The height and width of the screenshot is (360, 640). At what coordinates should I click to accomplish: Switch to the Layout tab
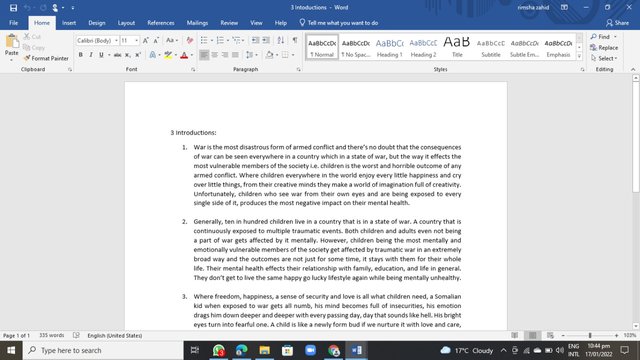click(x=126, y=23)
